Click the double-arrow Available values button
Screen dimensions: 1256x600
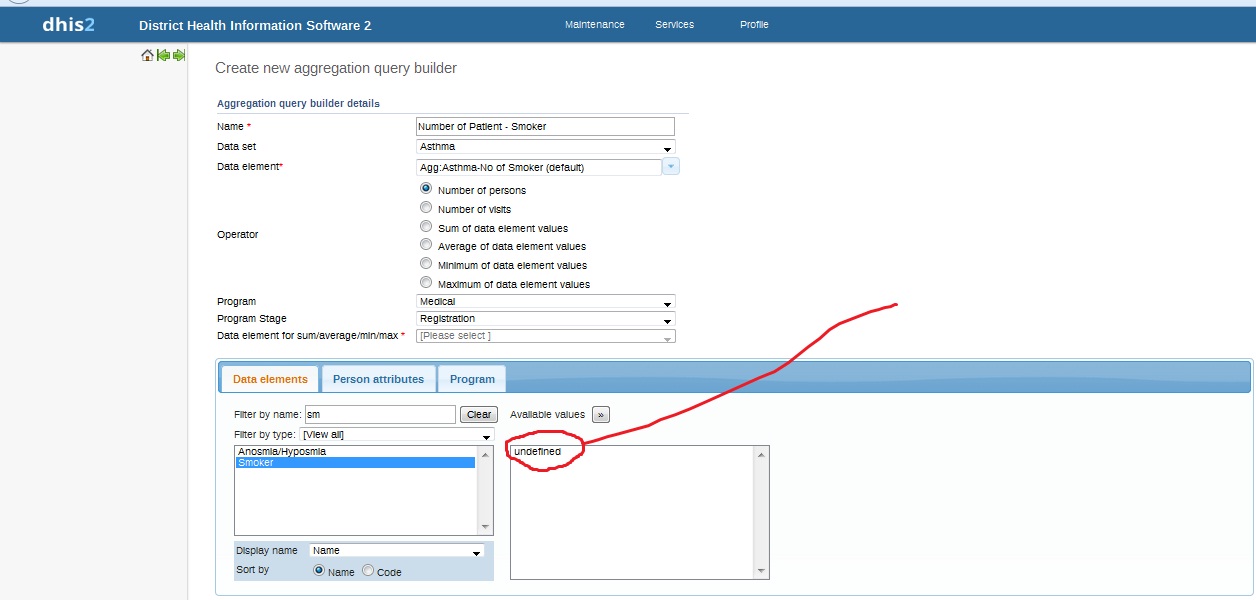[600, 414]
